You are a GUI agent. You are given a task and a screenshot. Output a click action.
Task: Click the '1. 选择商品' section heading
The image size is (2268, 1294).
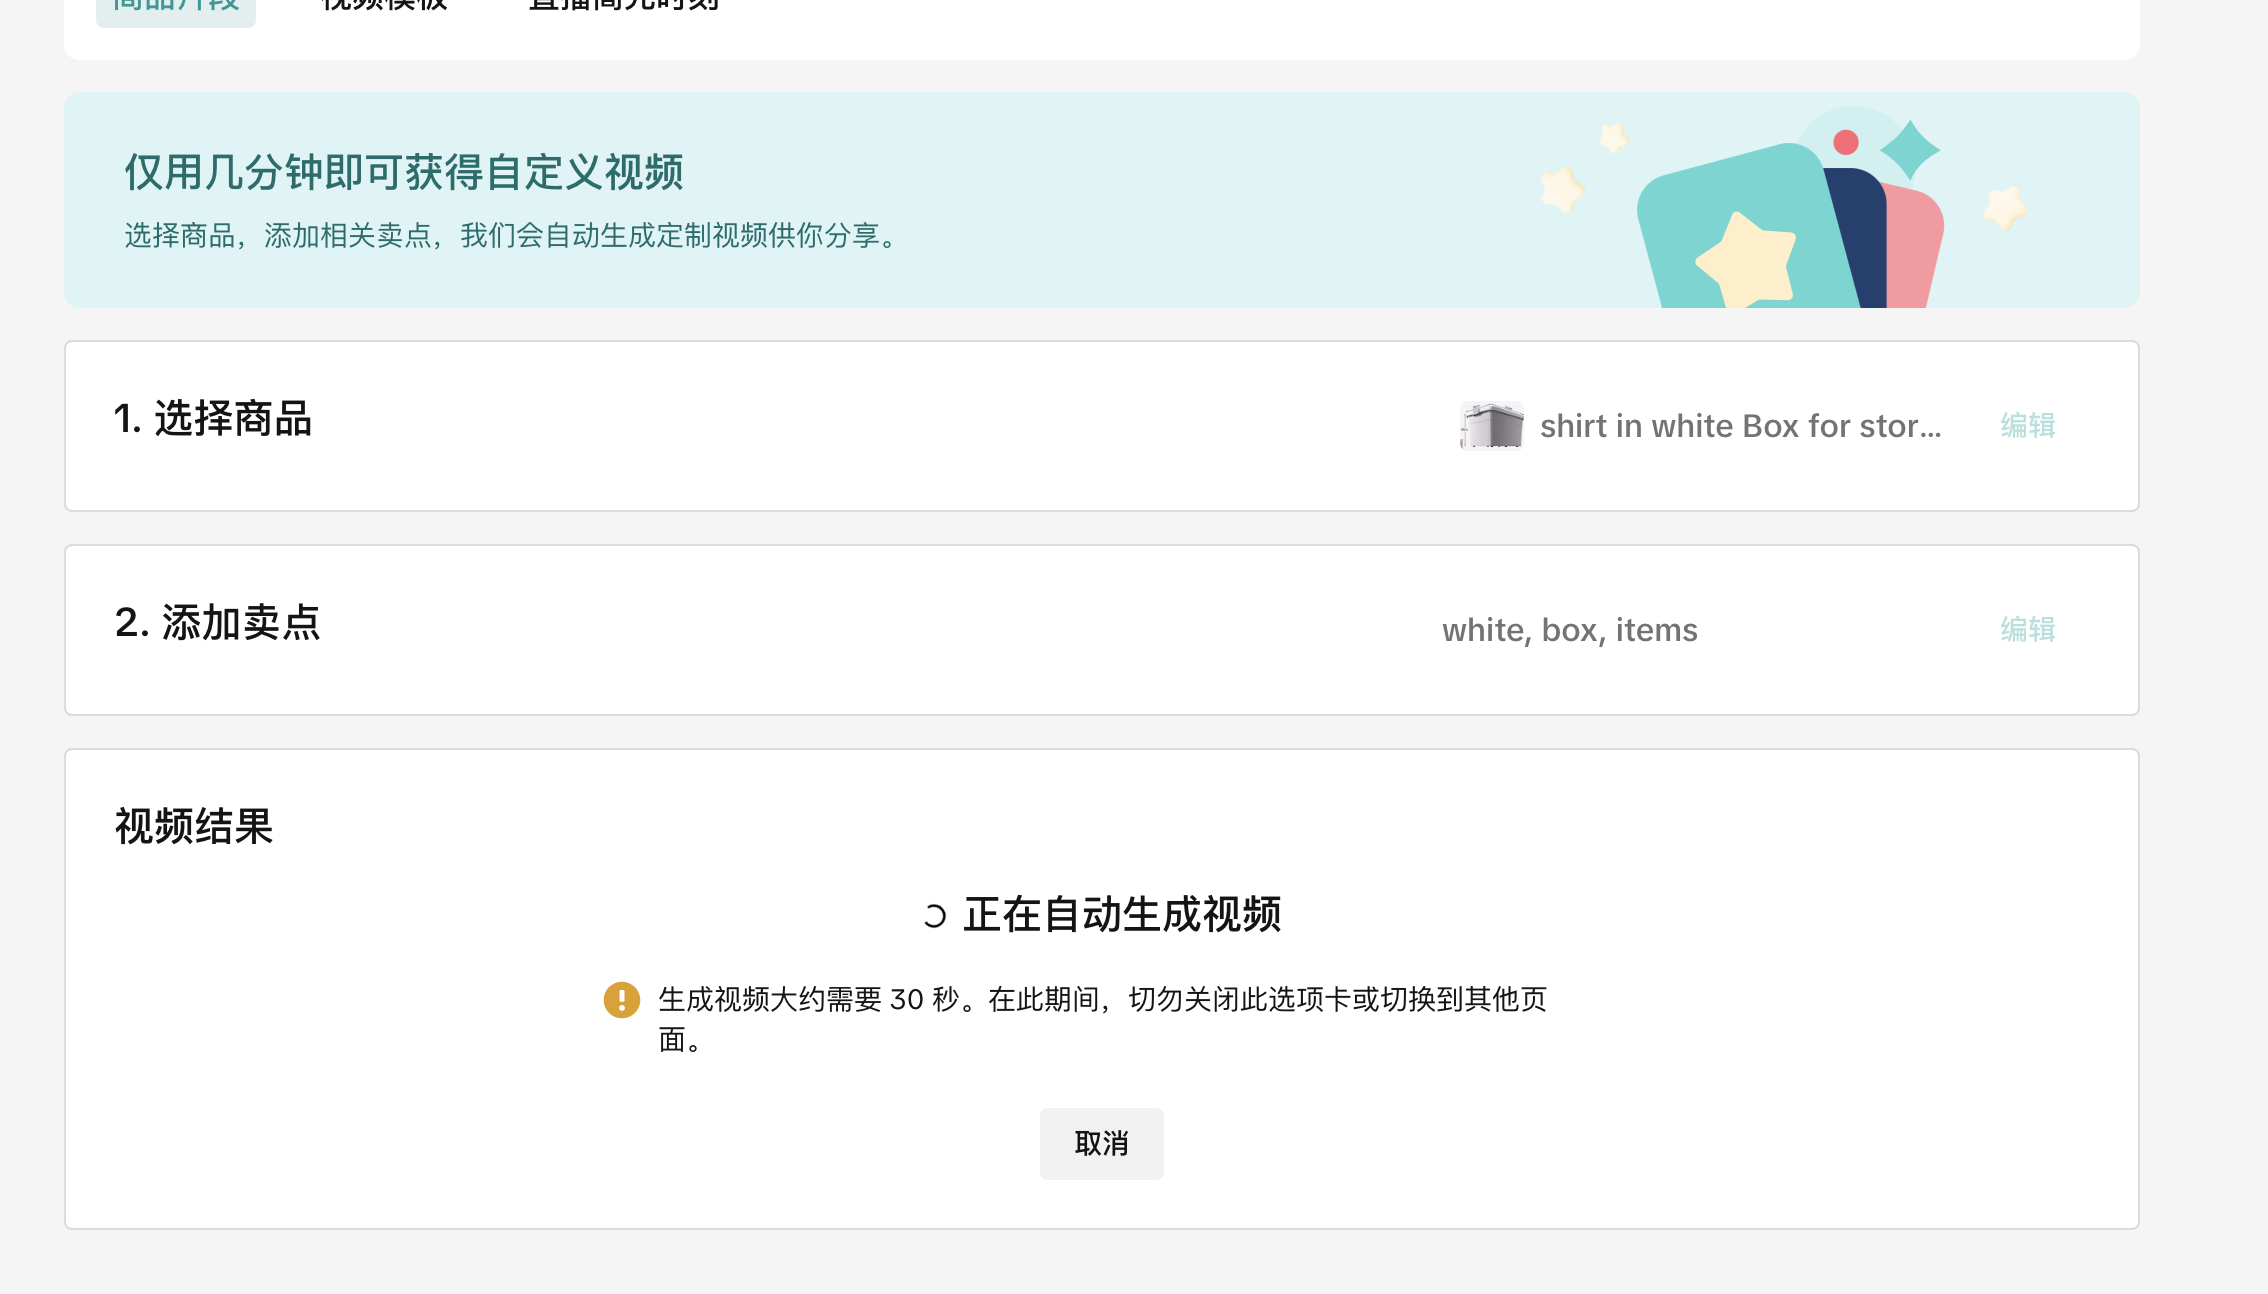click(x=213, y=419)
